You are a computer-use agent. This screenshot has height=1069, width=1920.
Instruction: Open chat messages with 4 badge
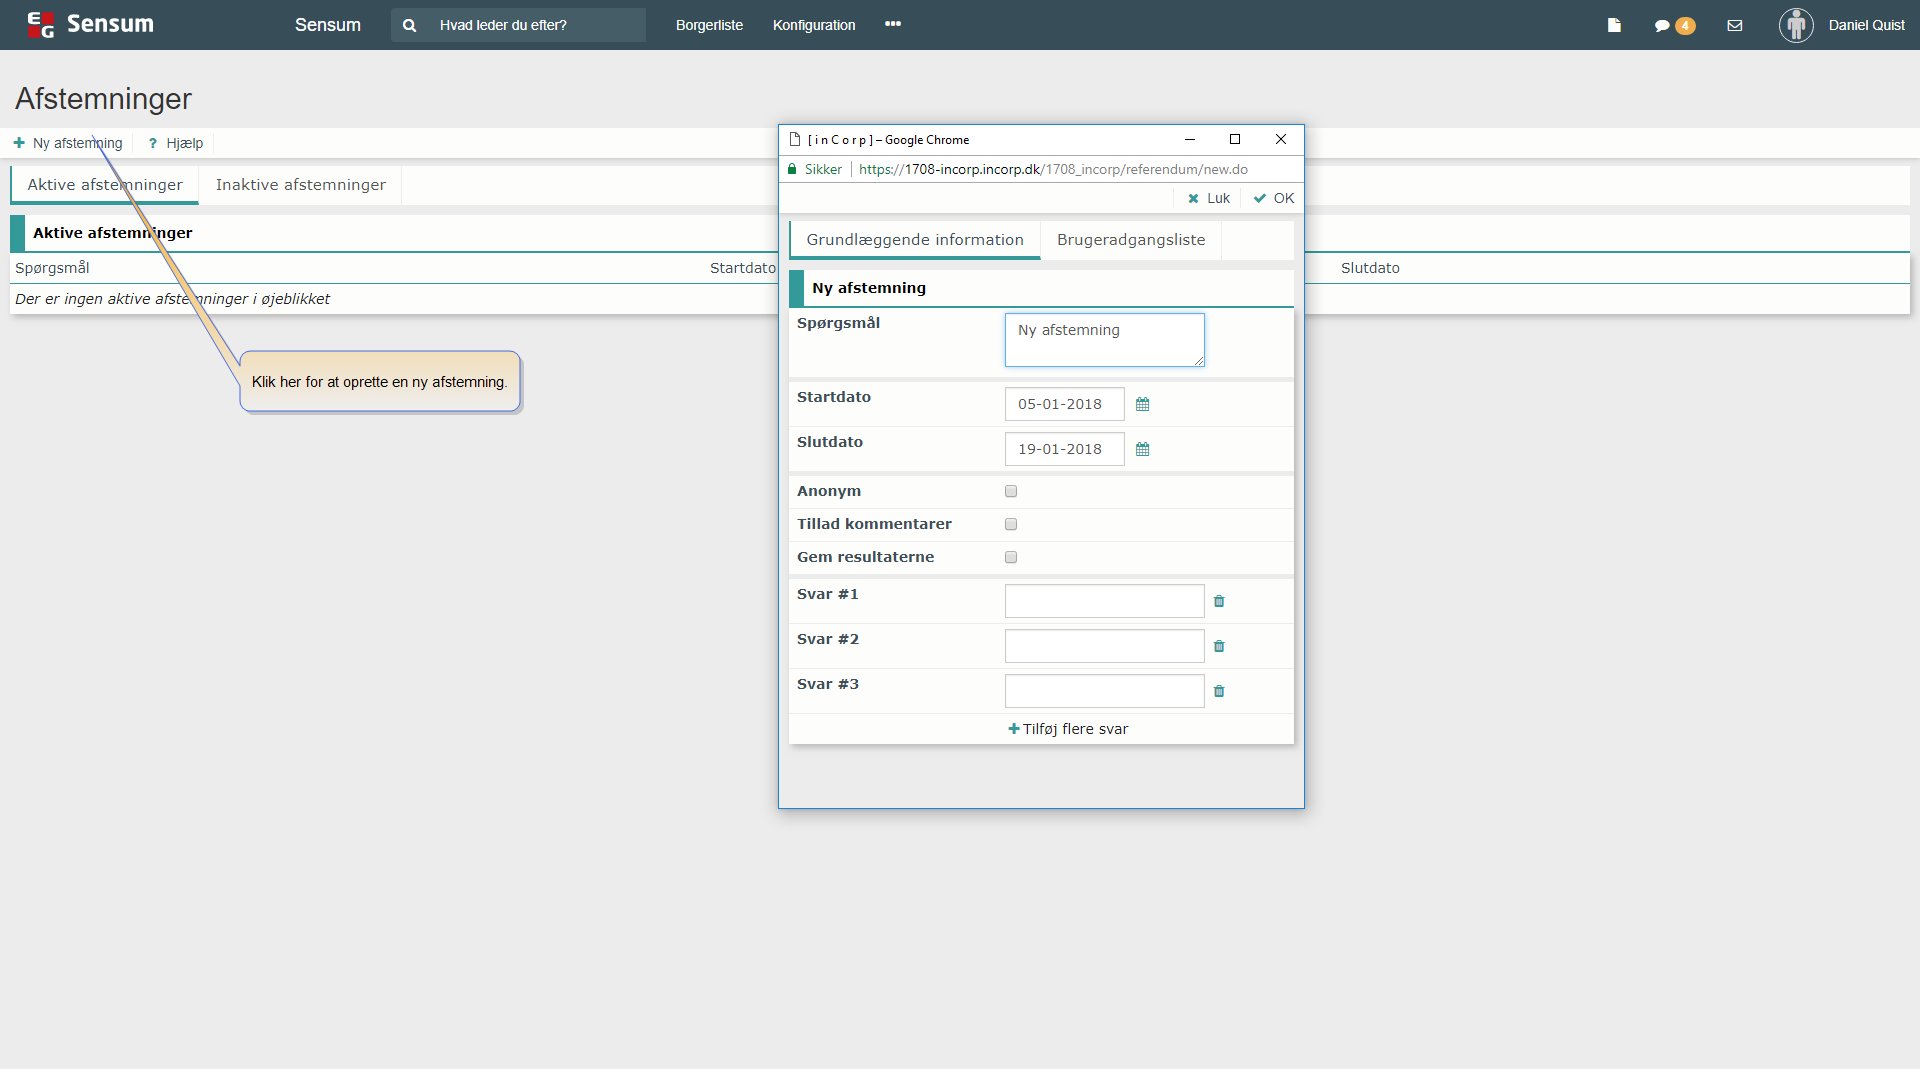(x=1674, y=25)
